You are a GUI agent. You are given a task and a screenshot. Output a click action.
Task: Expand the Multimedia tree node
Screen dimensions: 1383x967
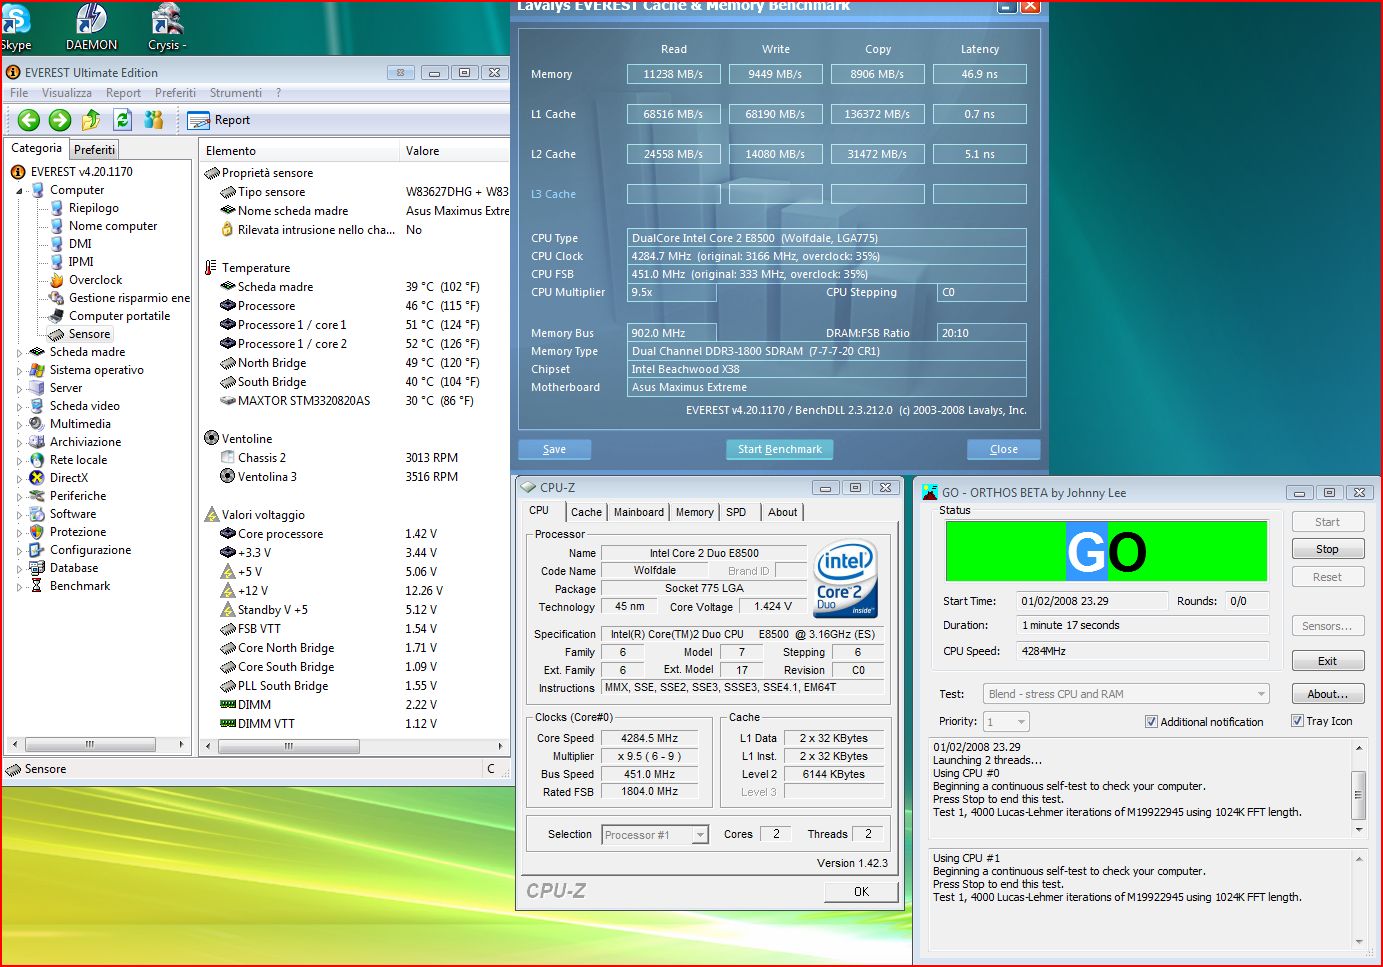tap(19, 425)
